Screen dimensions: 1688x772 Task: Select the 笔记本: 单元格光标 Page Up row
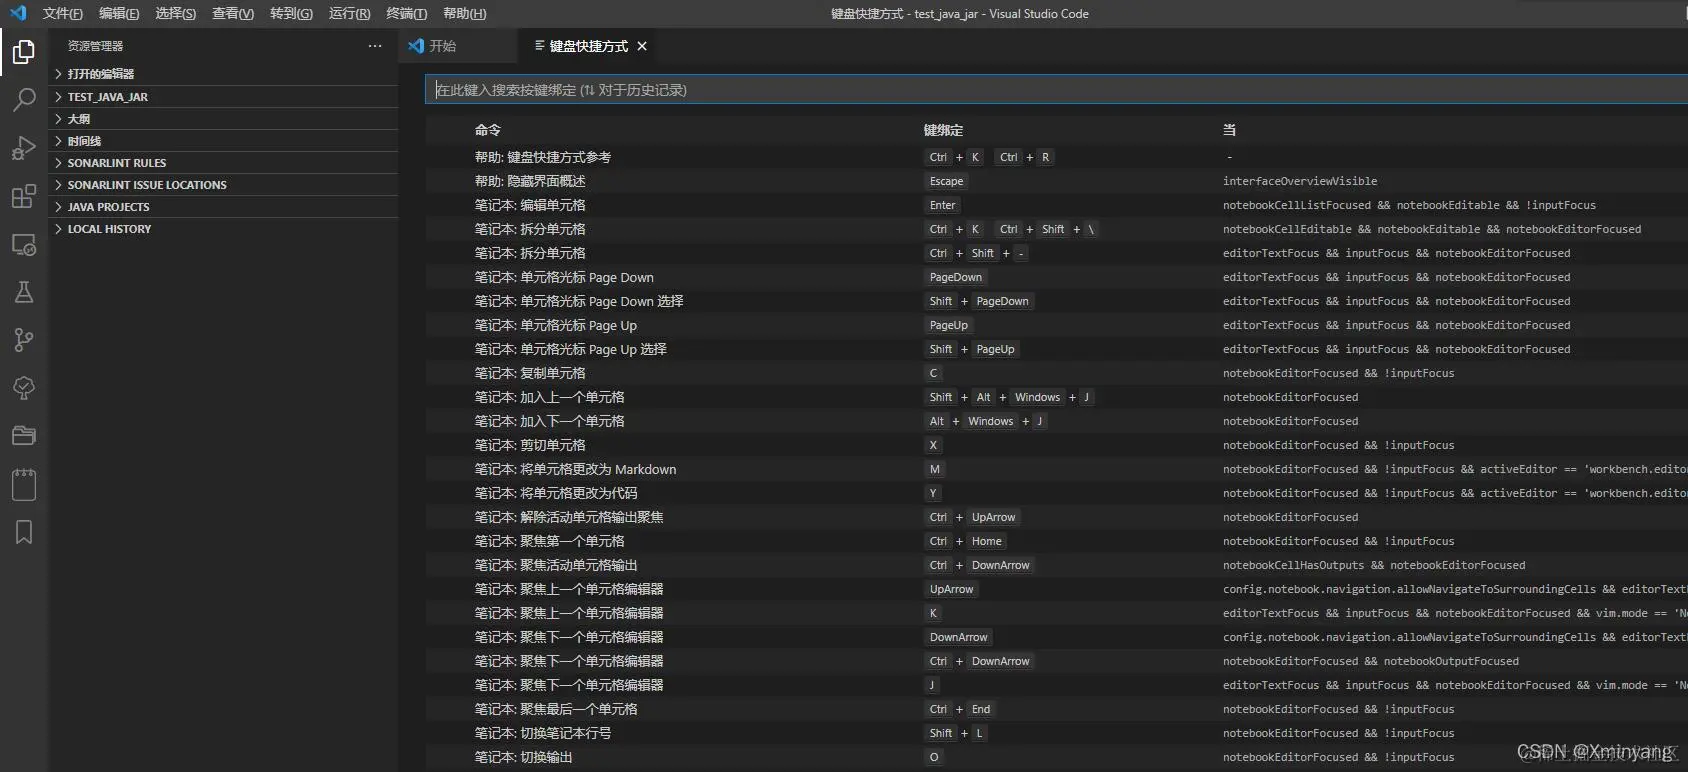tap(1056, 325)
